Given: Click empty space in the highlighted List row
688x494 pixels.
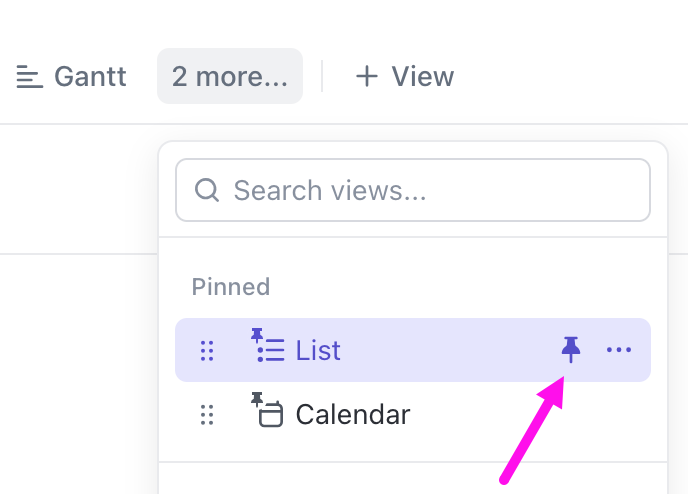Looking at the screenshot, I should point(450,350).
